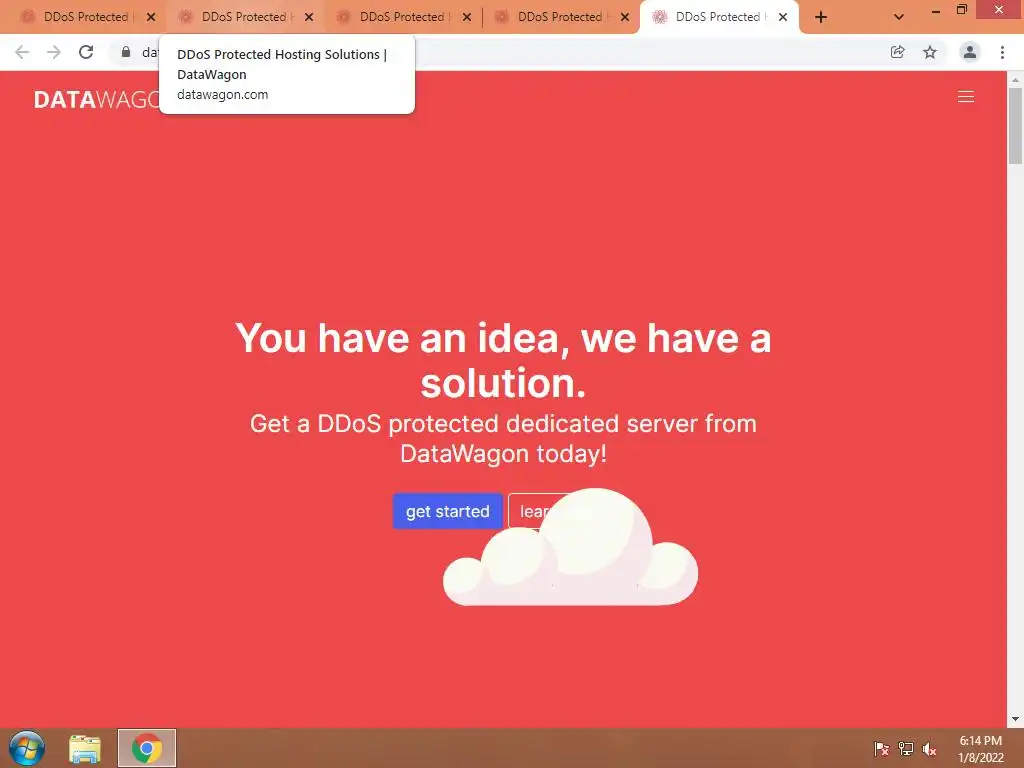Switch to the fourth DDoS Protected tab
The height and width of the screenshot is (768, 1024).
coord(559,17)
